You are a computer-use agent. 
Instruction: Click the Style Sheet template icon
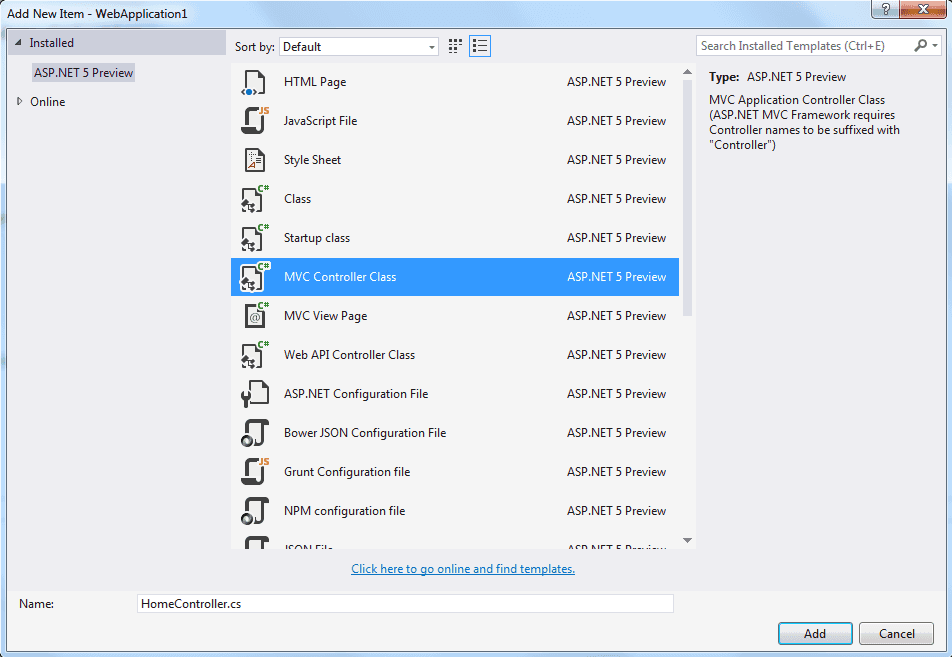point(255,160)
